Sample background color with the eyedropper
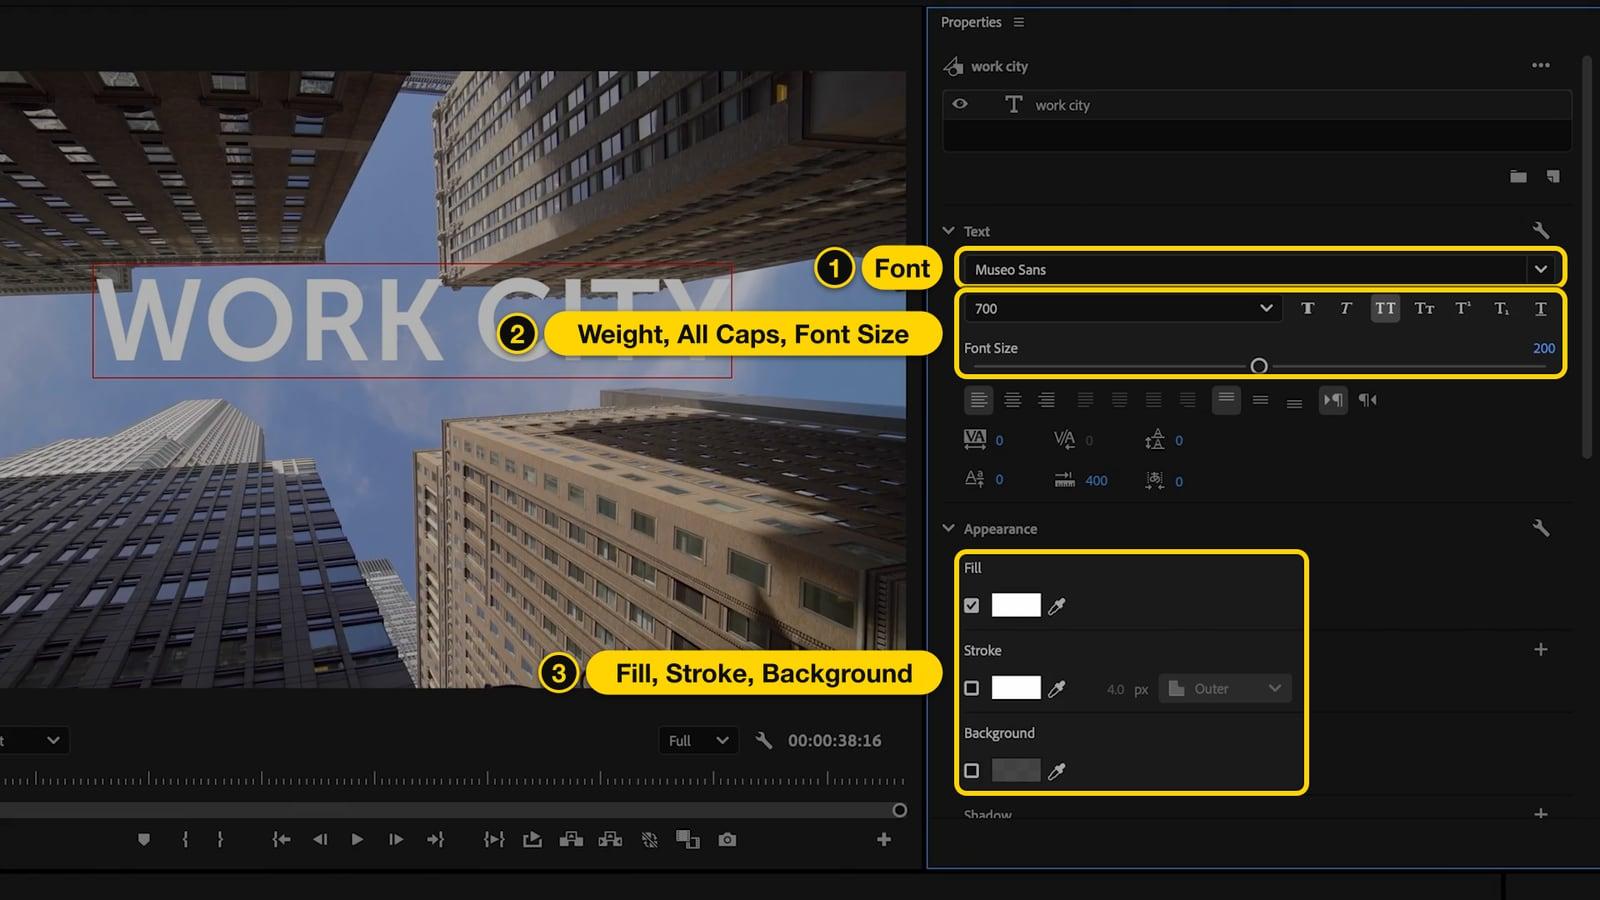This screenshot has height=900, width=1600. tap(1057, 771)
